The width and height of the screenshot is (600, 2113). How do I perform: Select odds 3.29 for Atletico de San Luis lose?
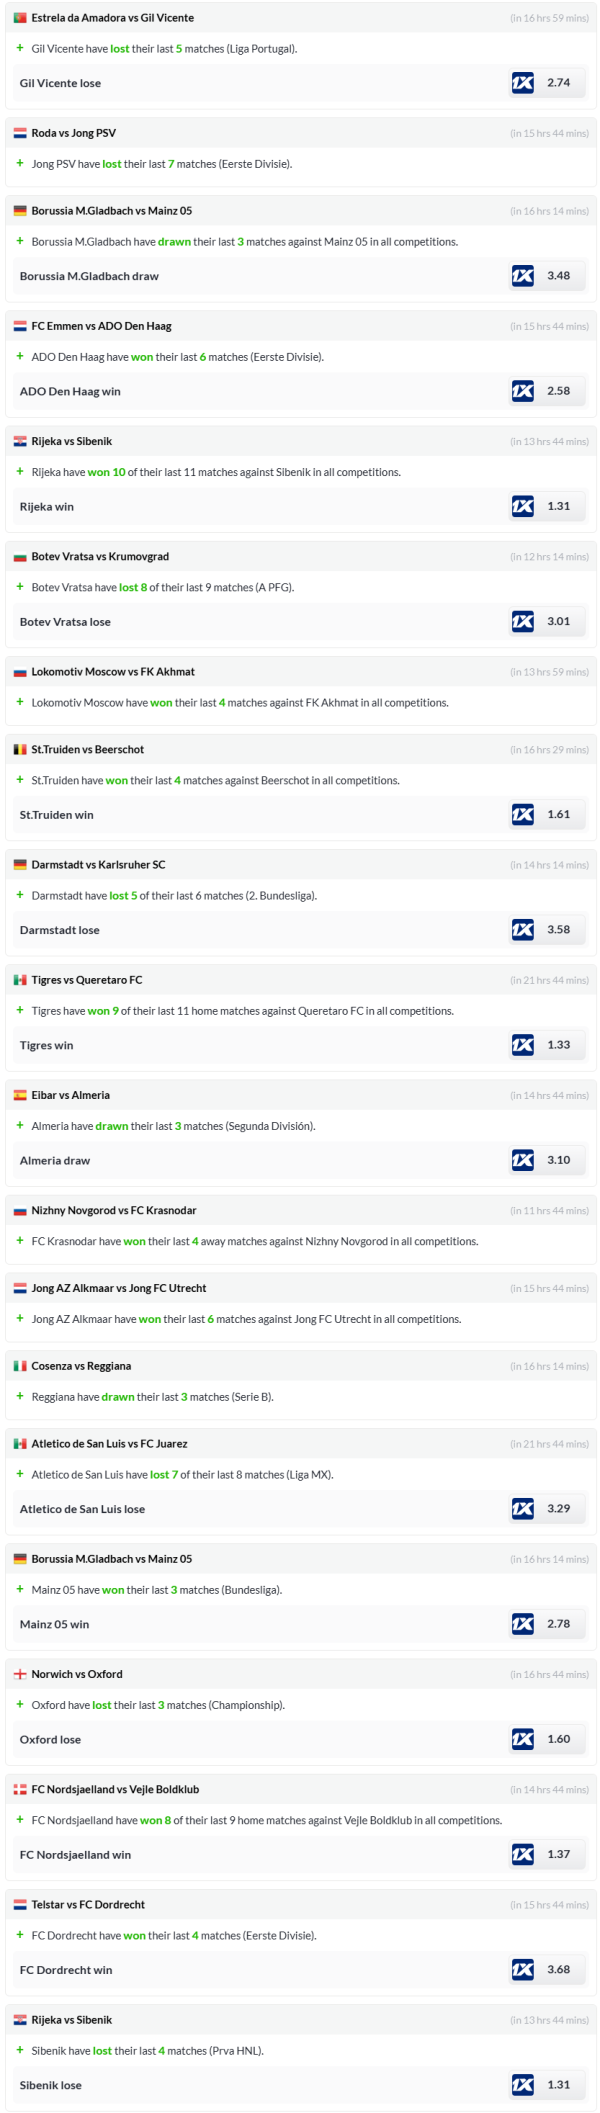(558, 1508)
